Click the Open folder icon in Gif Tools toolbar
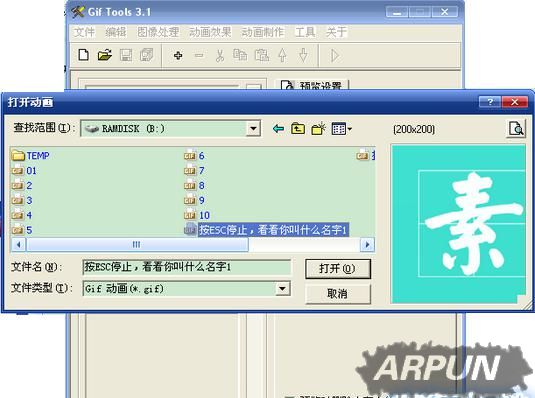 pos(105,55)
